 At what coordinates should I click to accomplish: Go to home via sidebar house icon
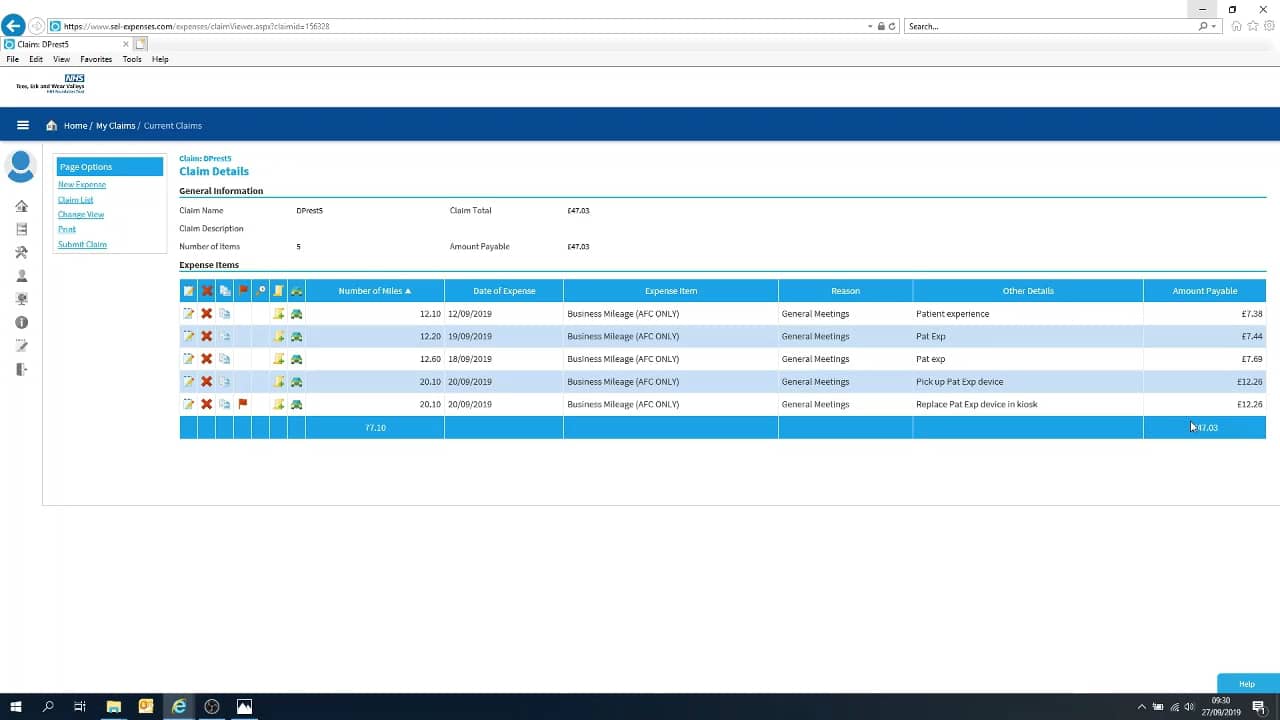coord(22,206)
